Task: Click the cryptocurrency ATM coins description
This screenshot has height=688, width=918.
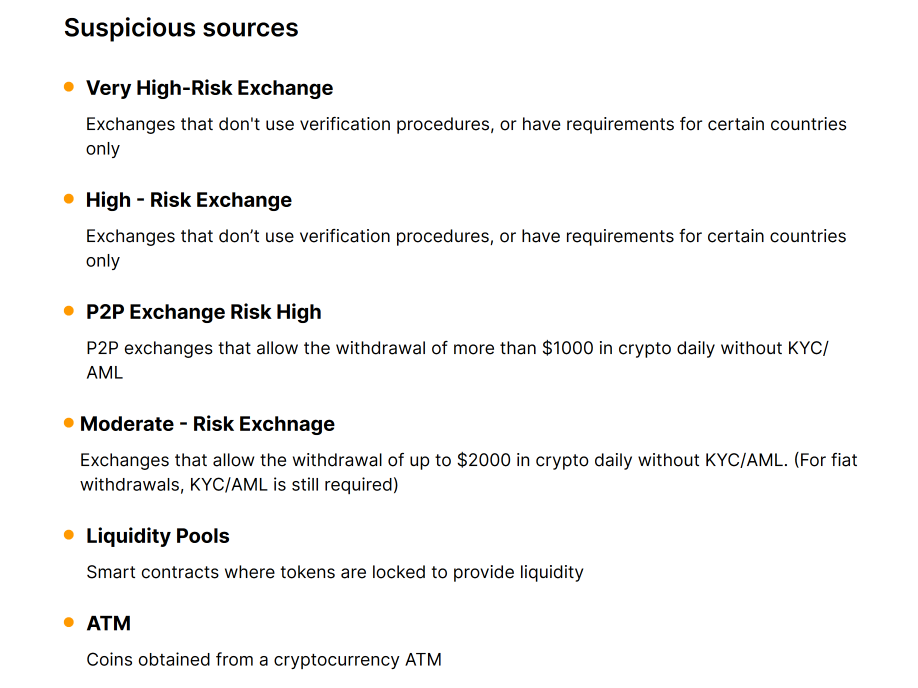Action: tap(264, 660)
